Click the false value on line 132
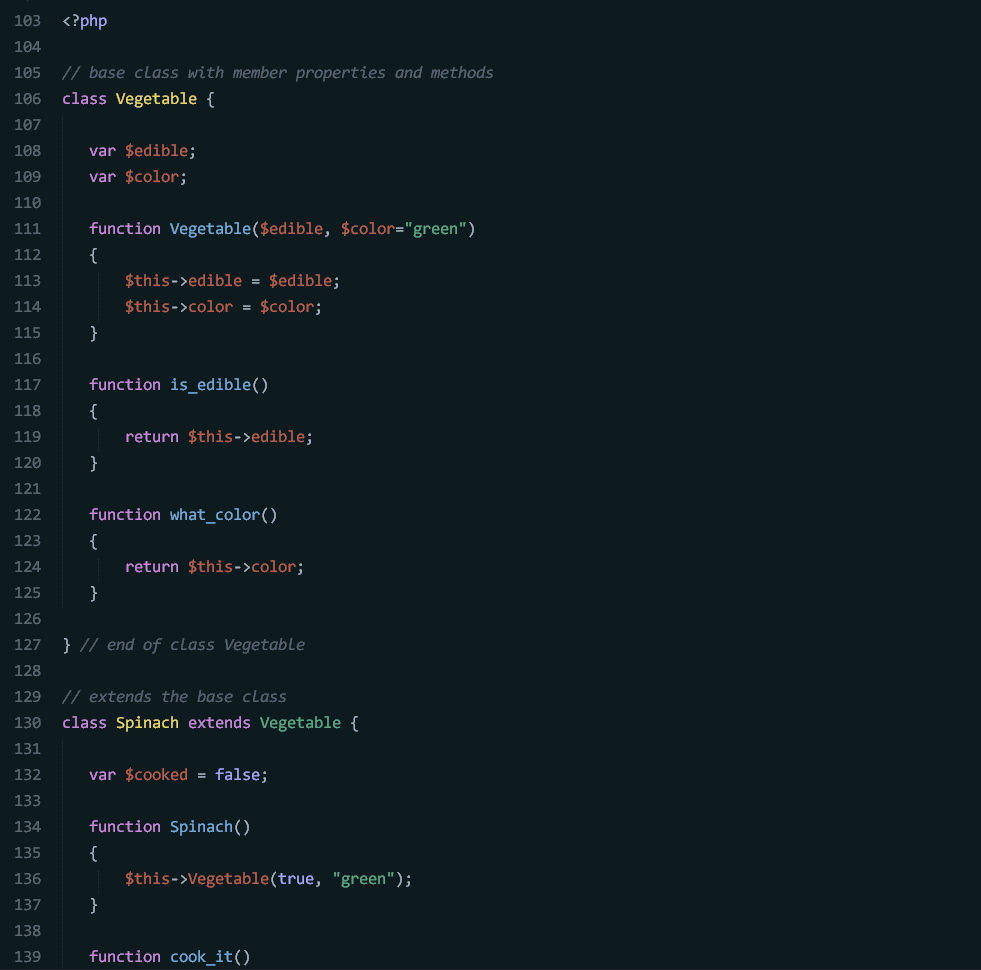 point(238,774)
